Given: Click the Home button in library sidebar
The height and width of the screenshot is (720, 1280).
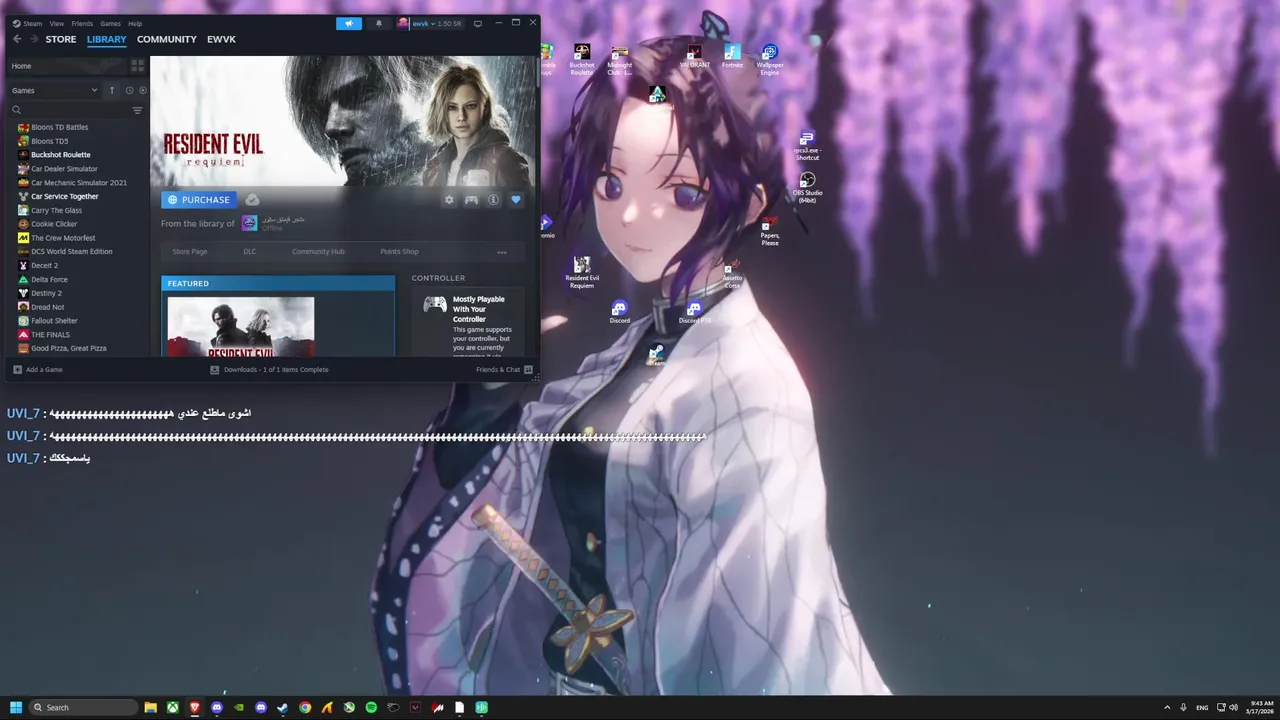Looking at the screenshot, I should click(x=66, y=66).
